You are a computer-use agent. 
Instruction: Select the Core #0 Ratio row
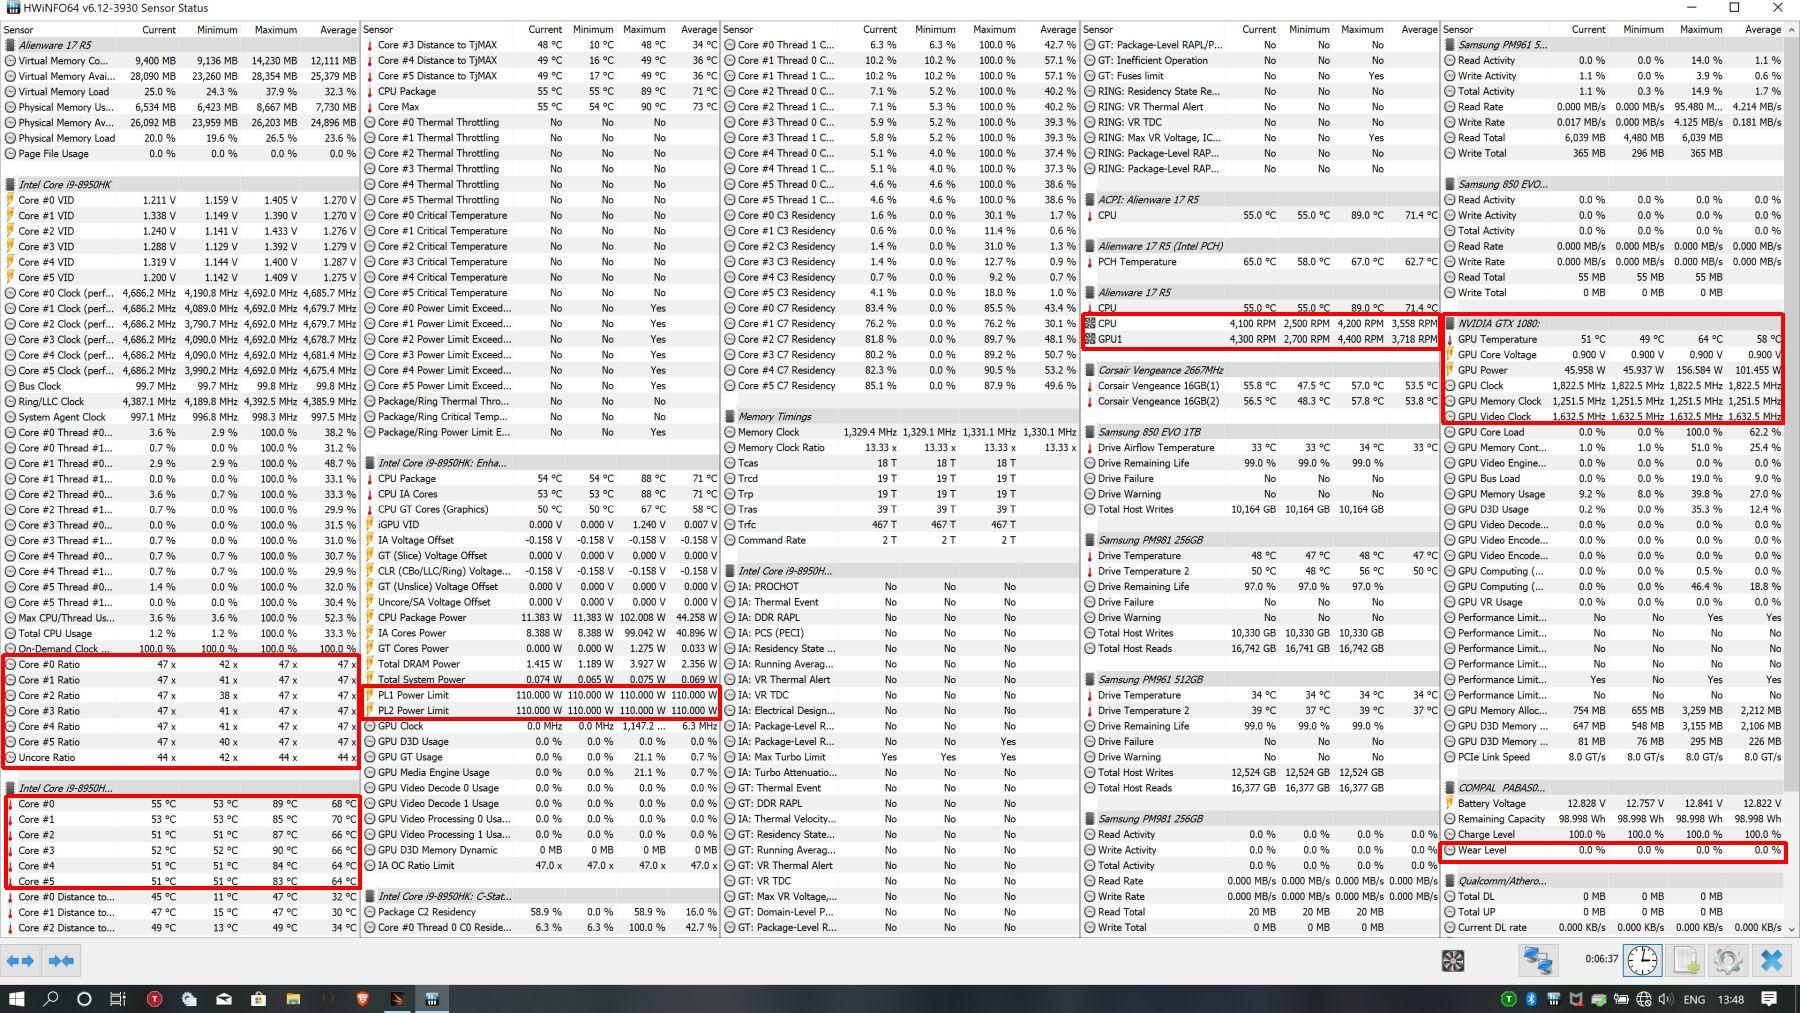coord(180,664)
